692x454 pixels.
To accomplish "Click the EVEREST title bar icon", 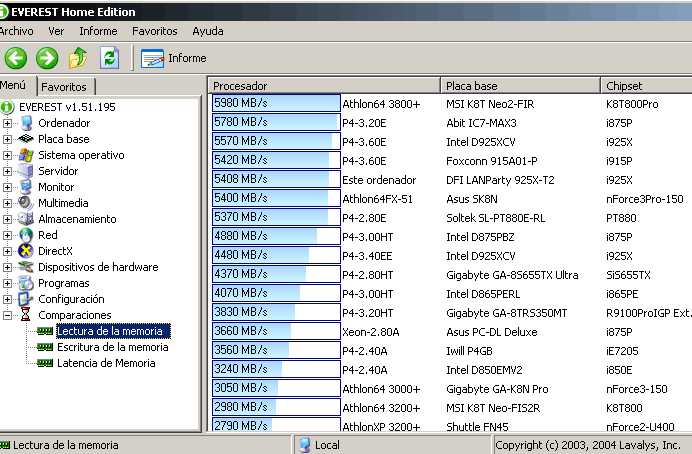I will [x=4, y=11].
